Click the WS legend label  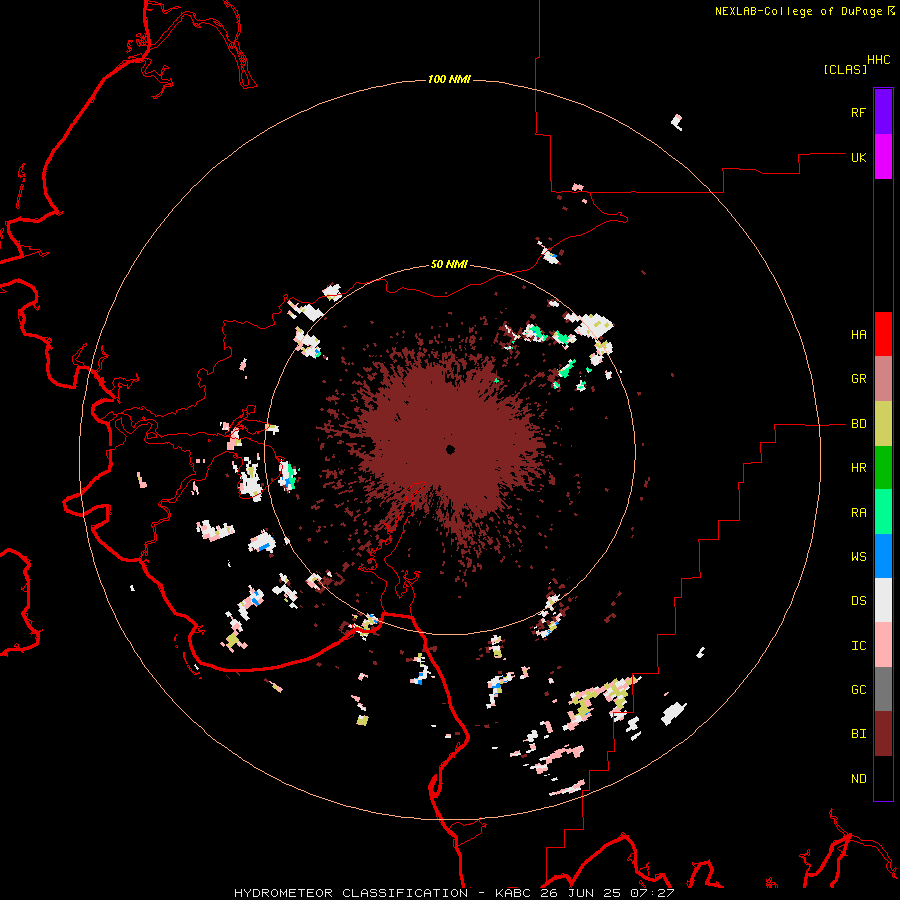tap(858, 557)
